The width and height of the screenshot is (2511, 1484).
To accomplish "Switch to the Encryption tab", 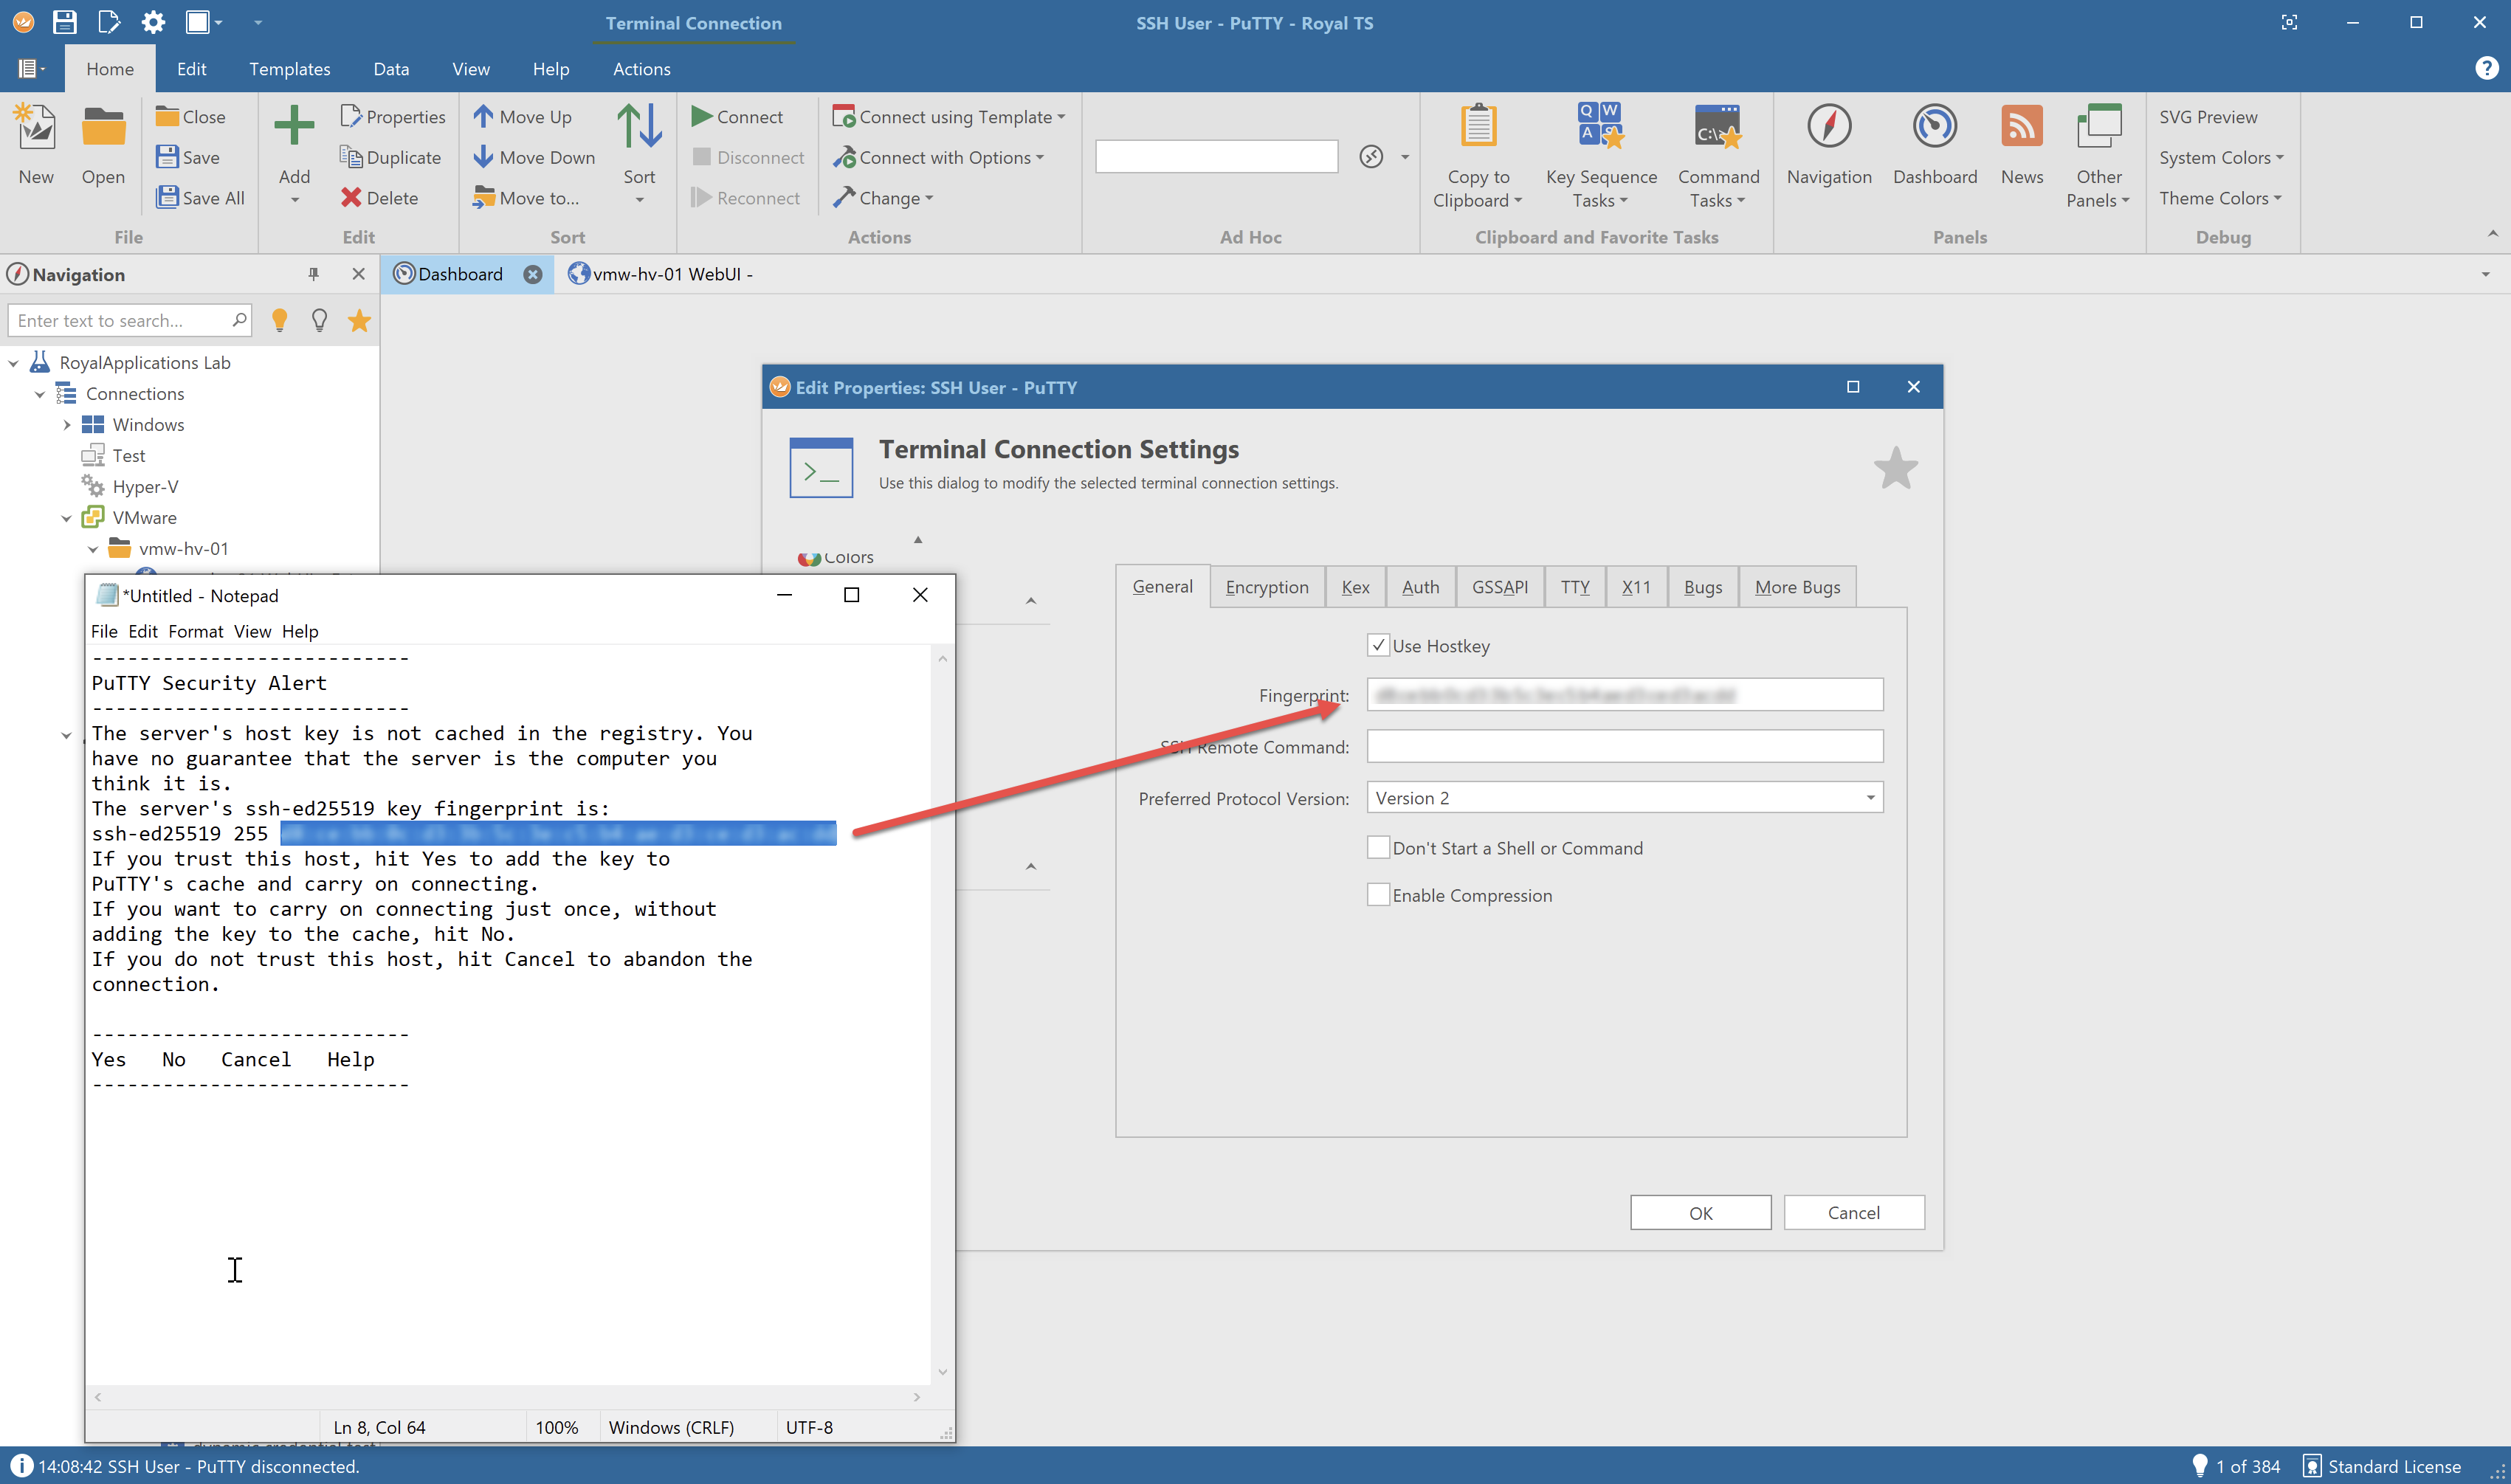I will (1266, 587).
